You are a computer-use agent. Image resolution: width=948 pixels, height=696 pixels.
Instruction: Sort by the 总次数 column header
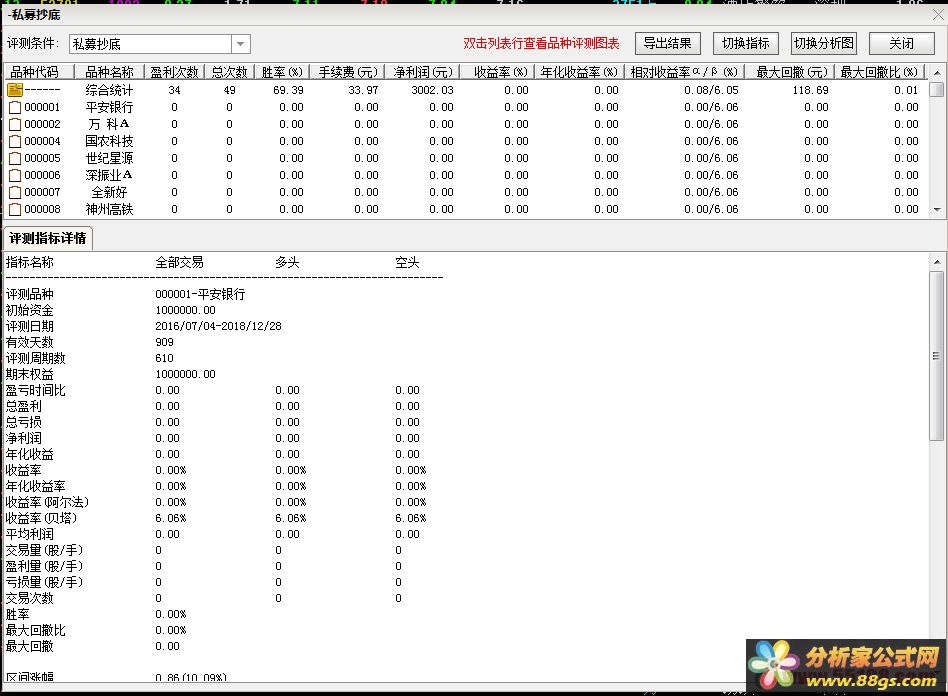pos(230,72)
